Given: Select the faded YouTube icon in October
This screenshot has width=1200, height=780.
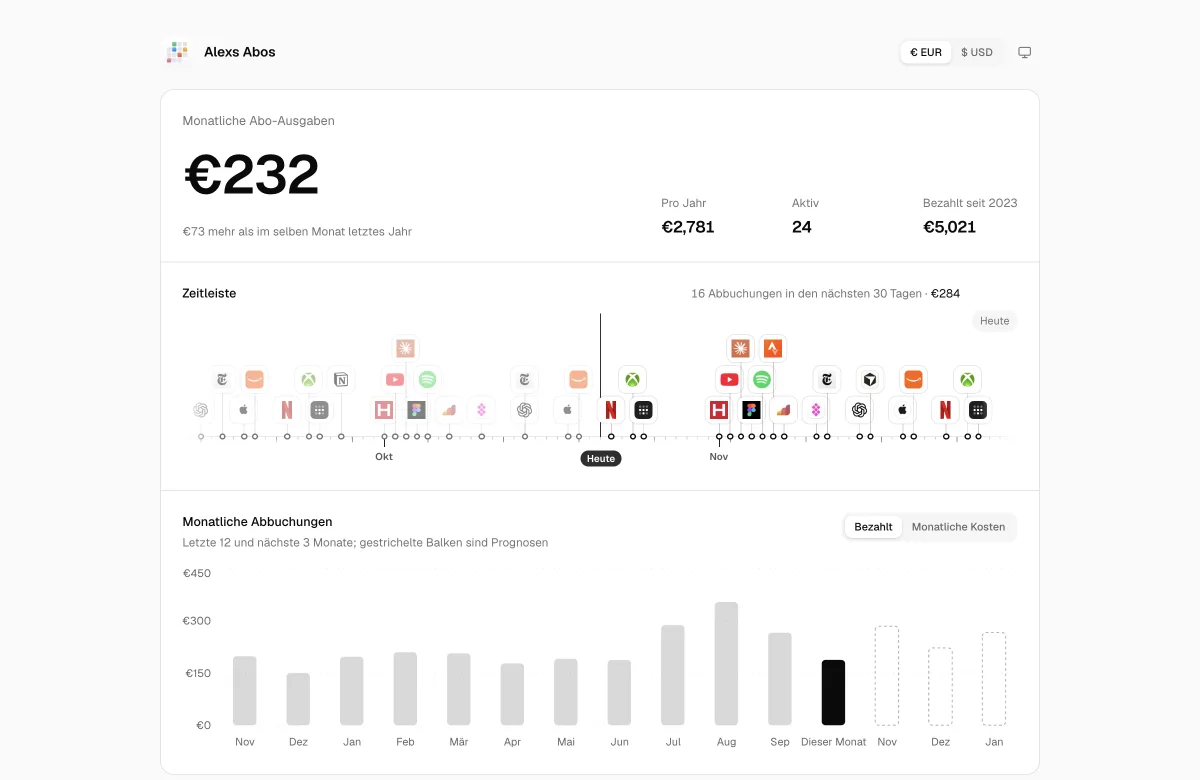Looking at the screenshot, I should click(x=395, y=380).
